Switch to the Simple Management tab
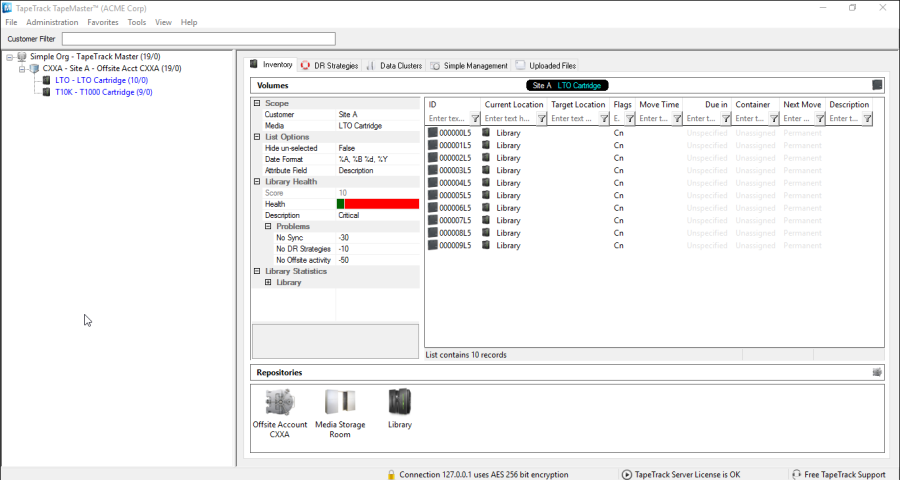 [x=470, y=65]
